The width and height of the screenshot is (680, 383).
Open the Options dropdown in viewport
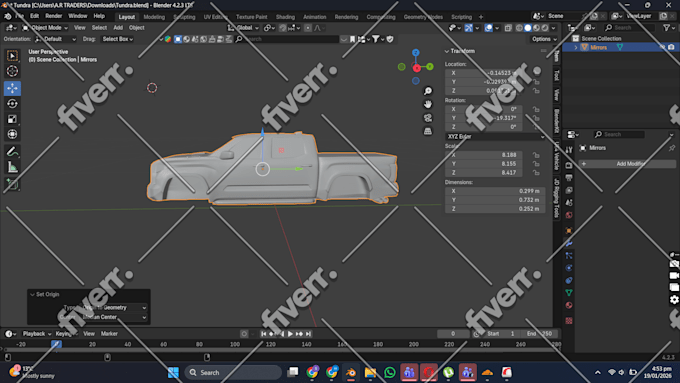(544, 39)
